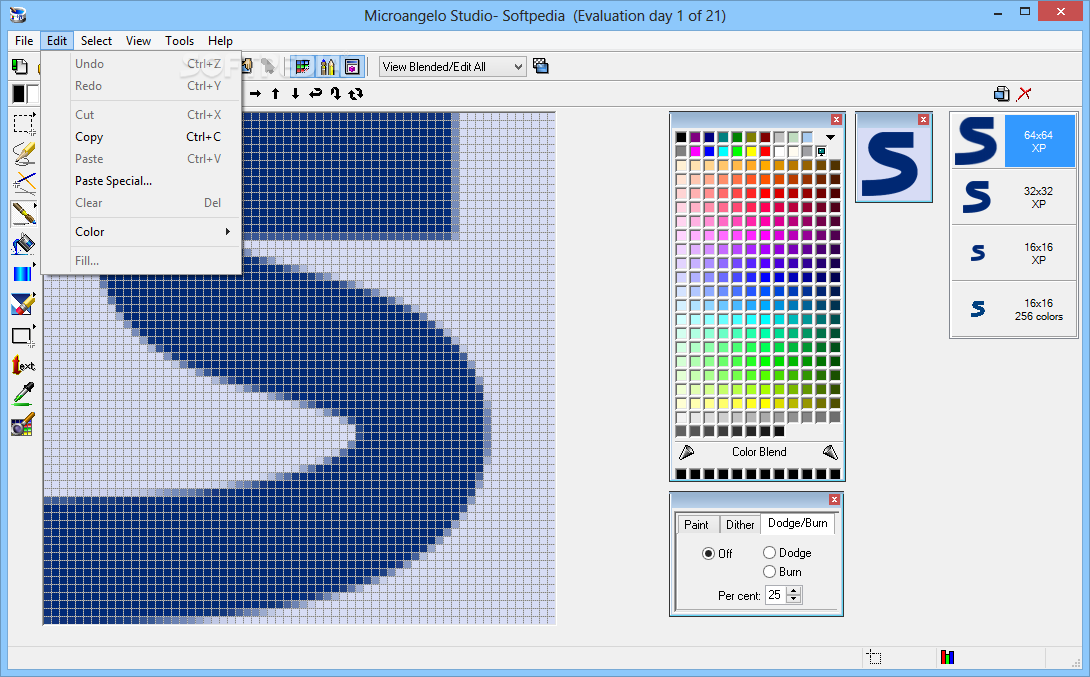The width and height of the screenshot is (1090, 677).
Task: Close the Dodge/Burn options panel
Action: pyautogui.click(x=835, y=500)
